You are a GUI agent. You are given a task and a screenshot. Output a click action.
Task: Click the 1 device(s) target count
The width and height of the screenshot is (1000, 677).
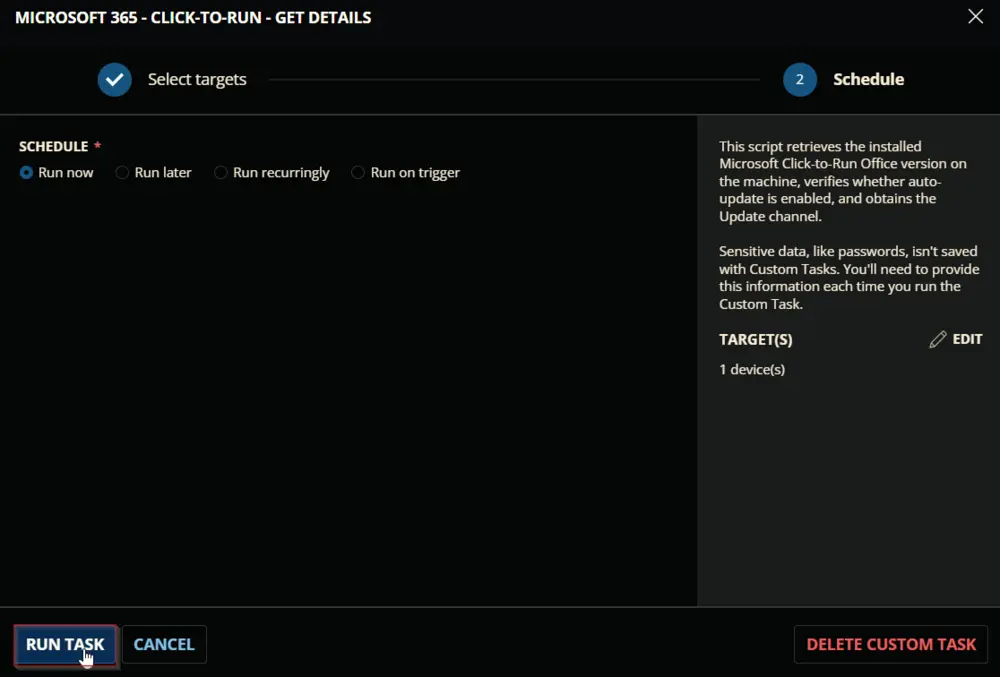(752, 370)
